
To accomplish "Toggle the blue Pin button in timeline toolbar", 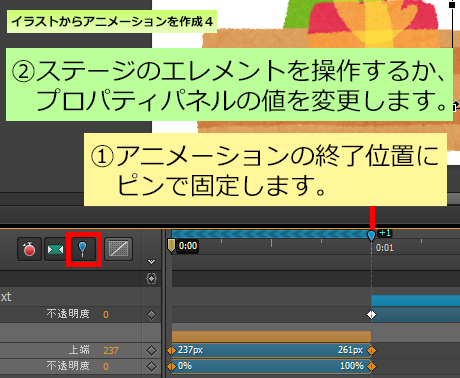I will [x=83, y=249].
